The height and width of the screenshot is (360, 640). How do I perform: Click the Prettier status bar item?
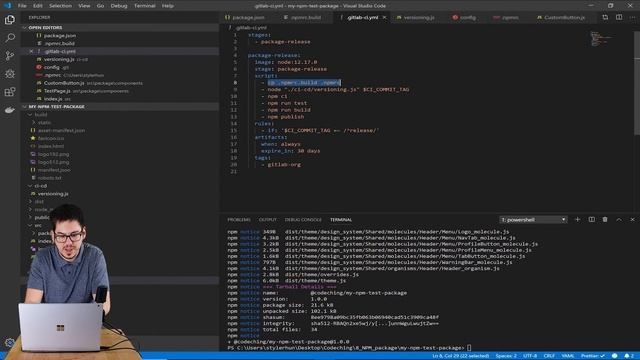(593, 356)
